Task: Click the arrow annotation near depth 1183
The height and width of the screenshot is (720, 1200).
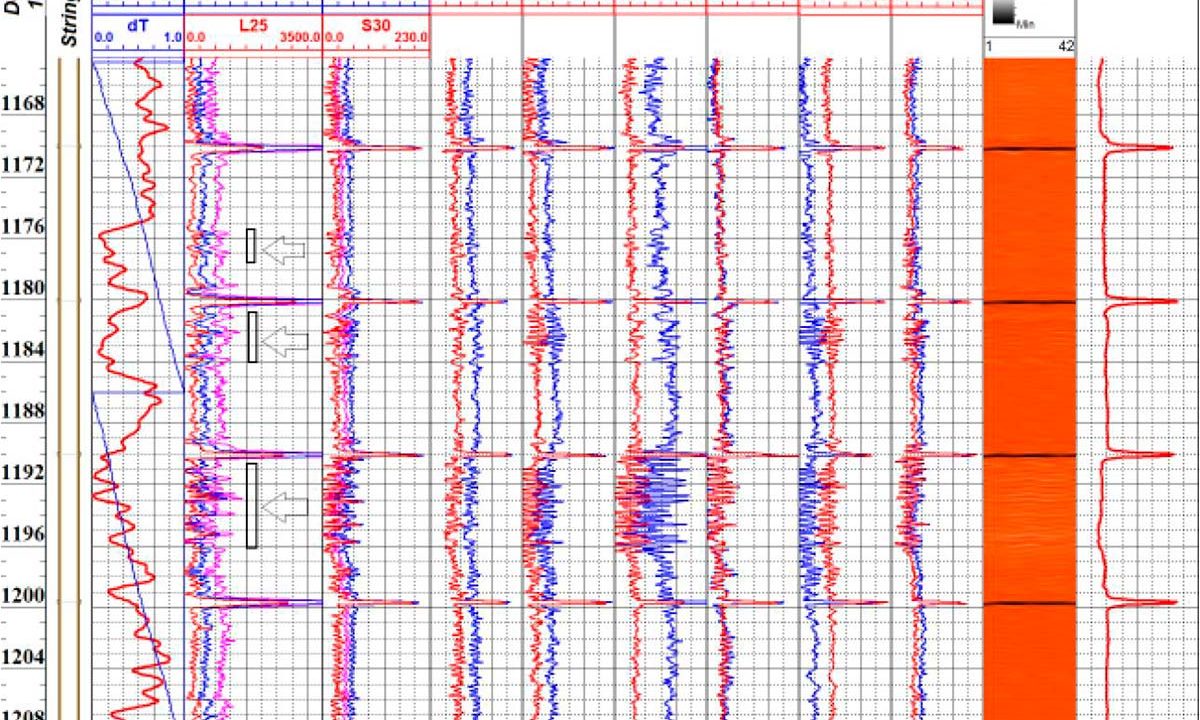Action: (291, 341)
